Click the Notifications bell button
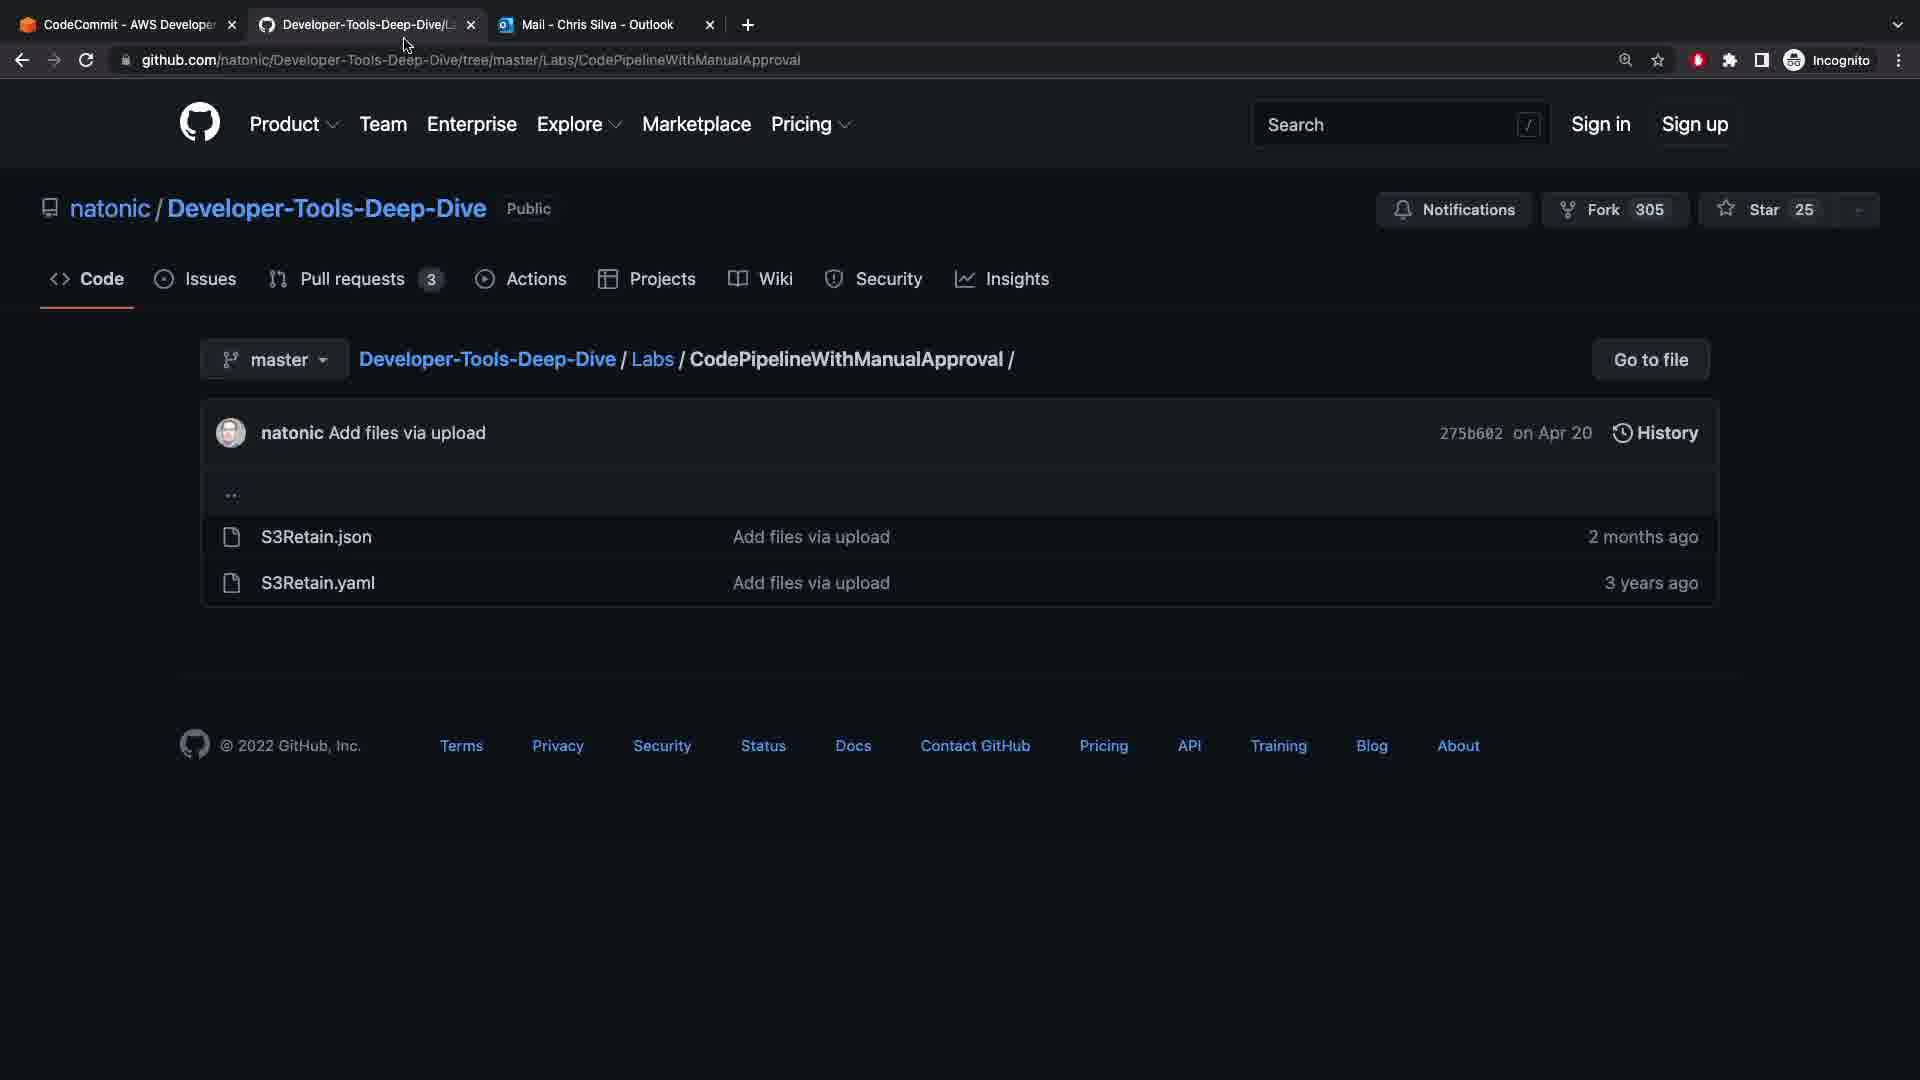This screenshot has height=1080, width=1920. point(1454,210)
